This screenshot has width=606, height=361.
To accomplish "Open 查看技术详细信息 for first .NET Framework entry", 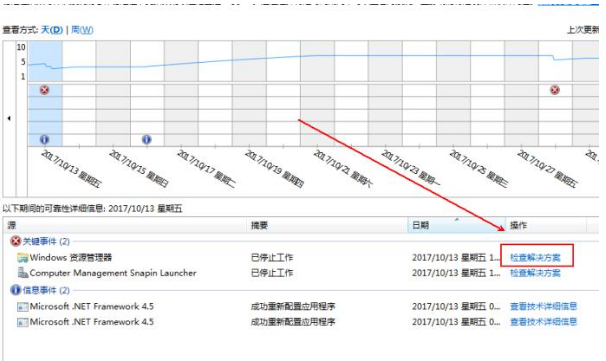I will coord(543,307).
